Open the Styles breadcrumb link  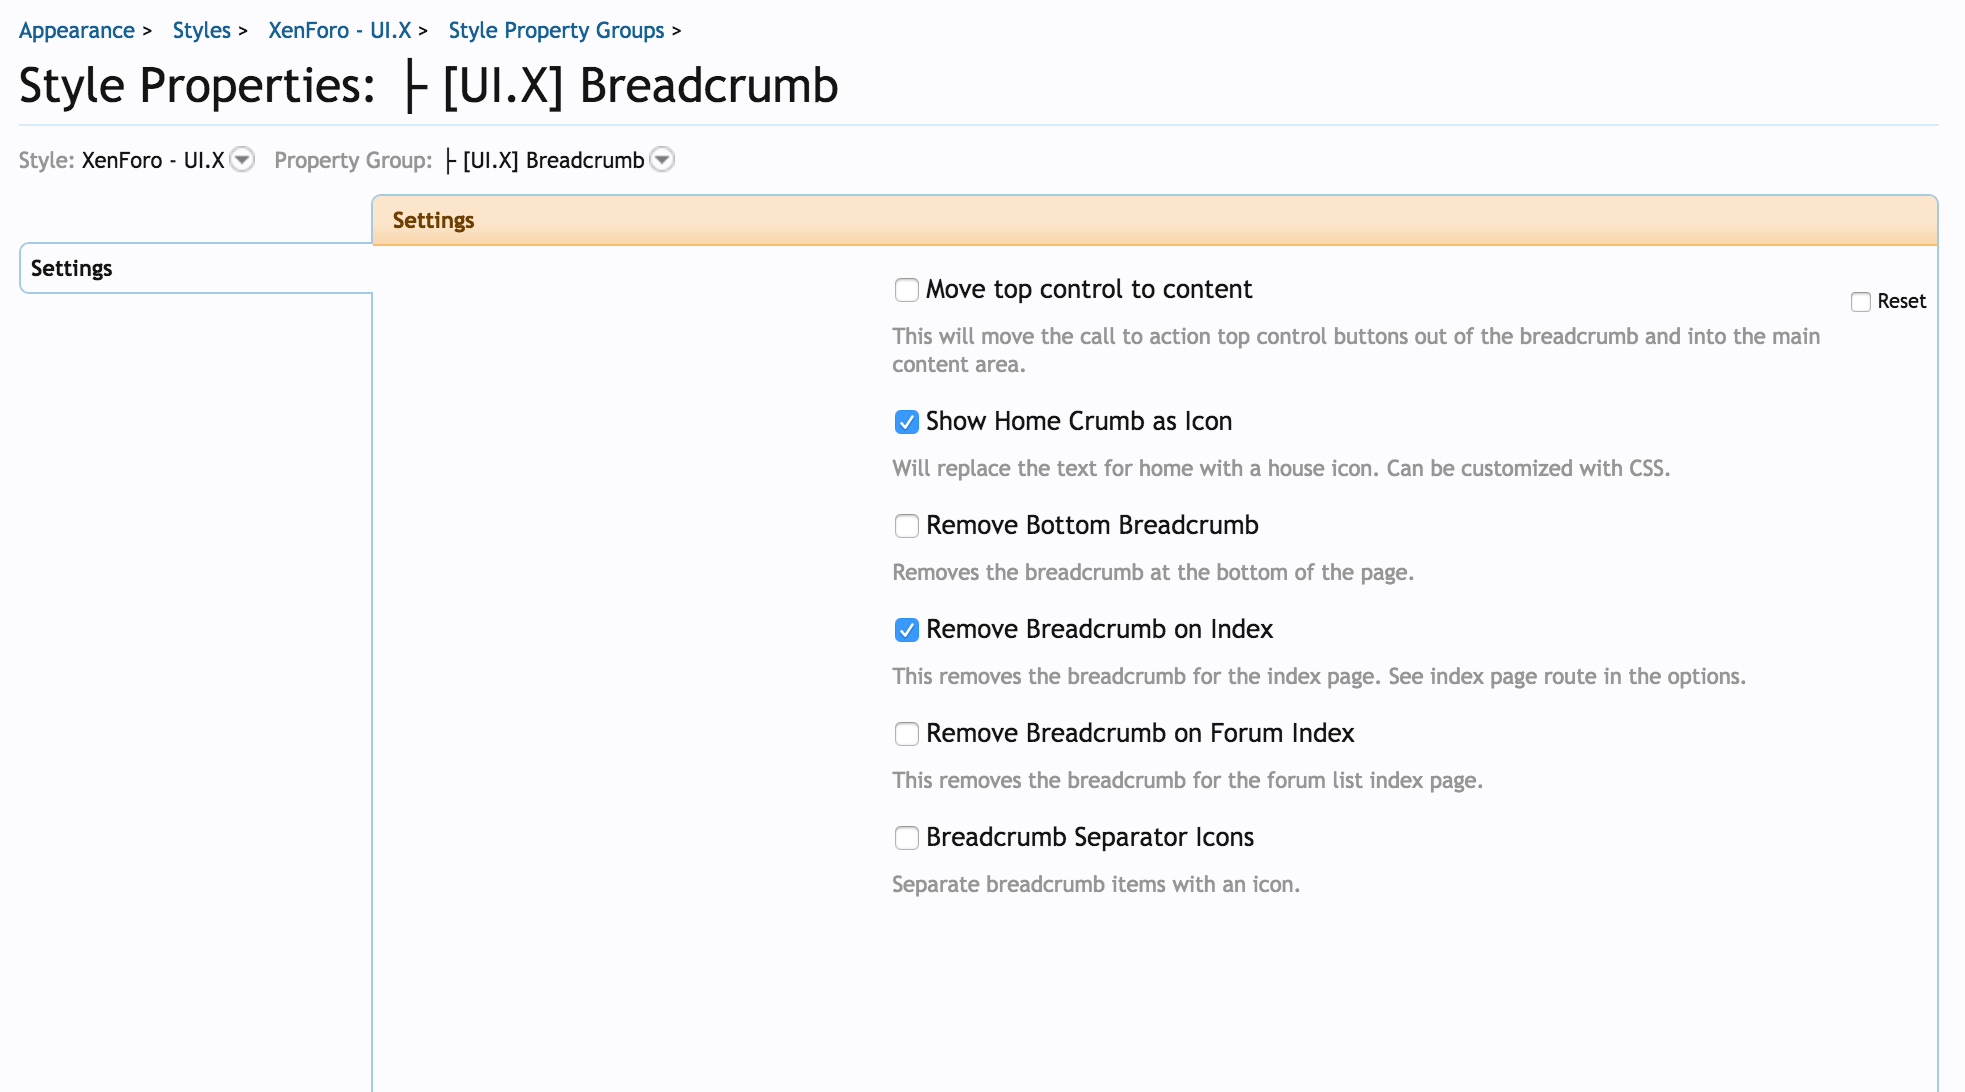pos(202,30)
